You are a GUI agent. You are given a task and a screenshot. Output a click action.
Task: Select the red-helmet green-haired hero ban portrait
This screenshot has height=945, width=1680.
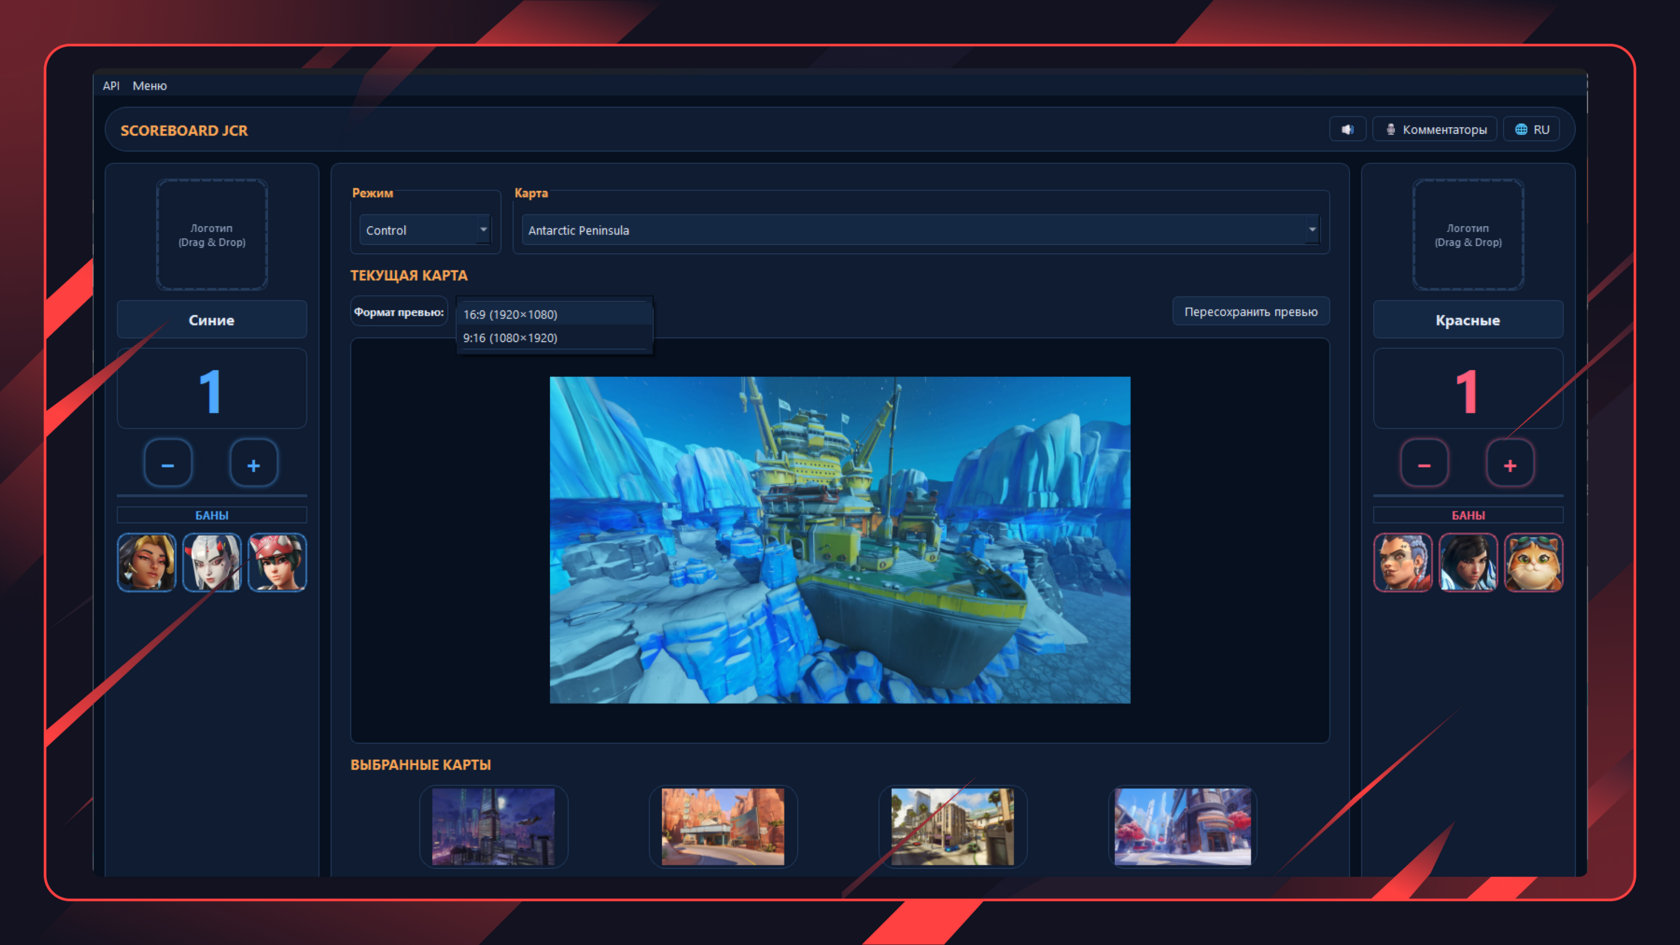(x=277, y=562)
